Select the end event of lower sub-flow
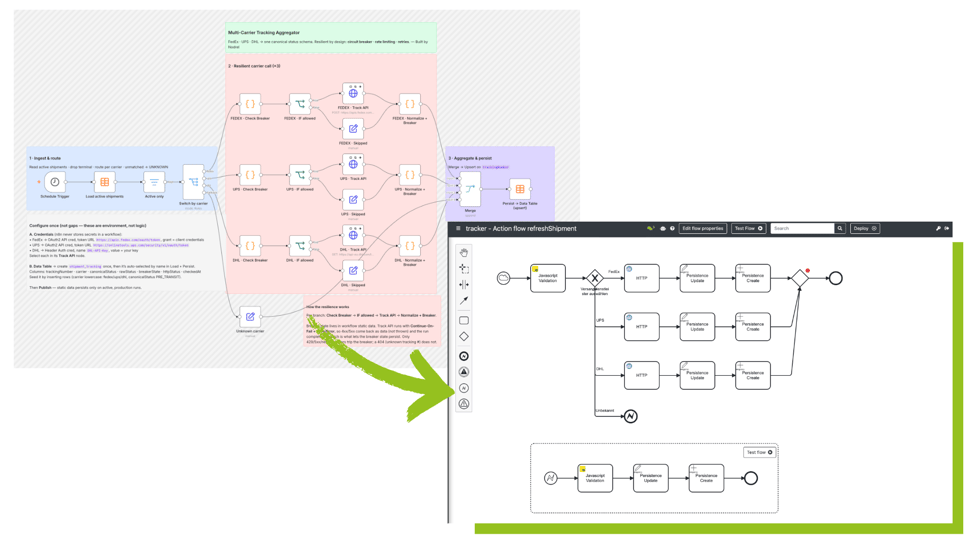The height and width of the screenshot is (549, 977). click(x=751, y=478)
